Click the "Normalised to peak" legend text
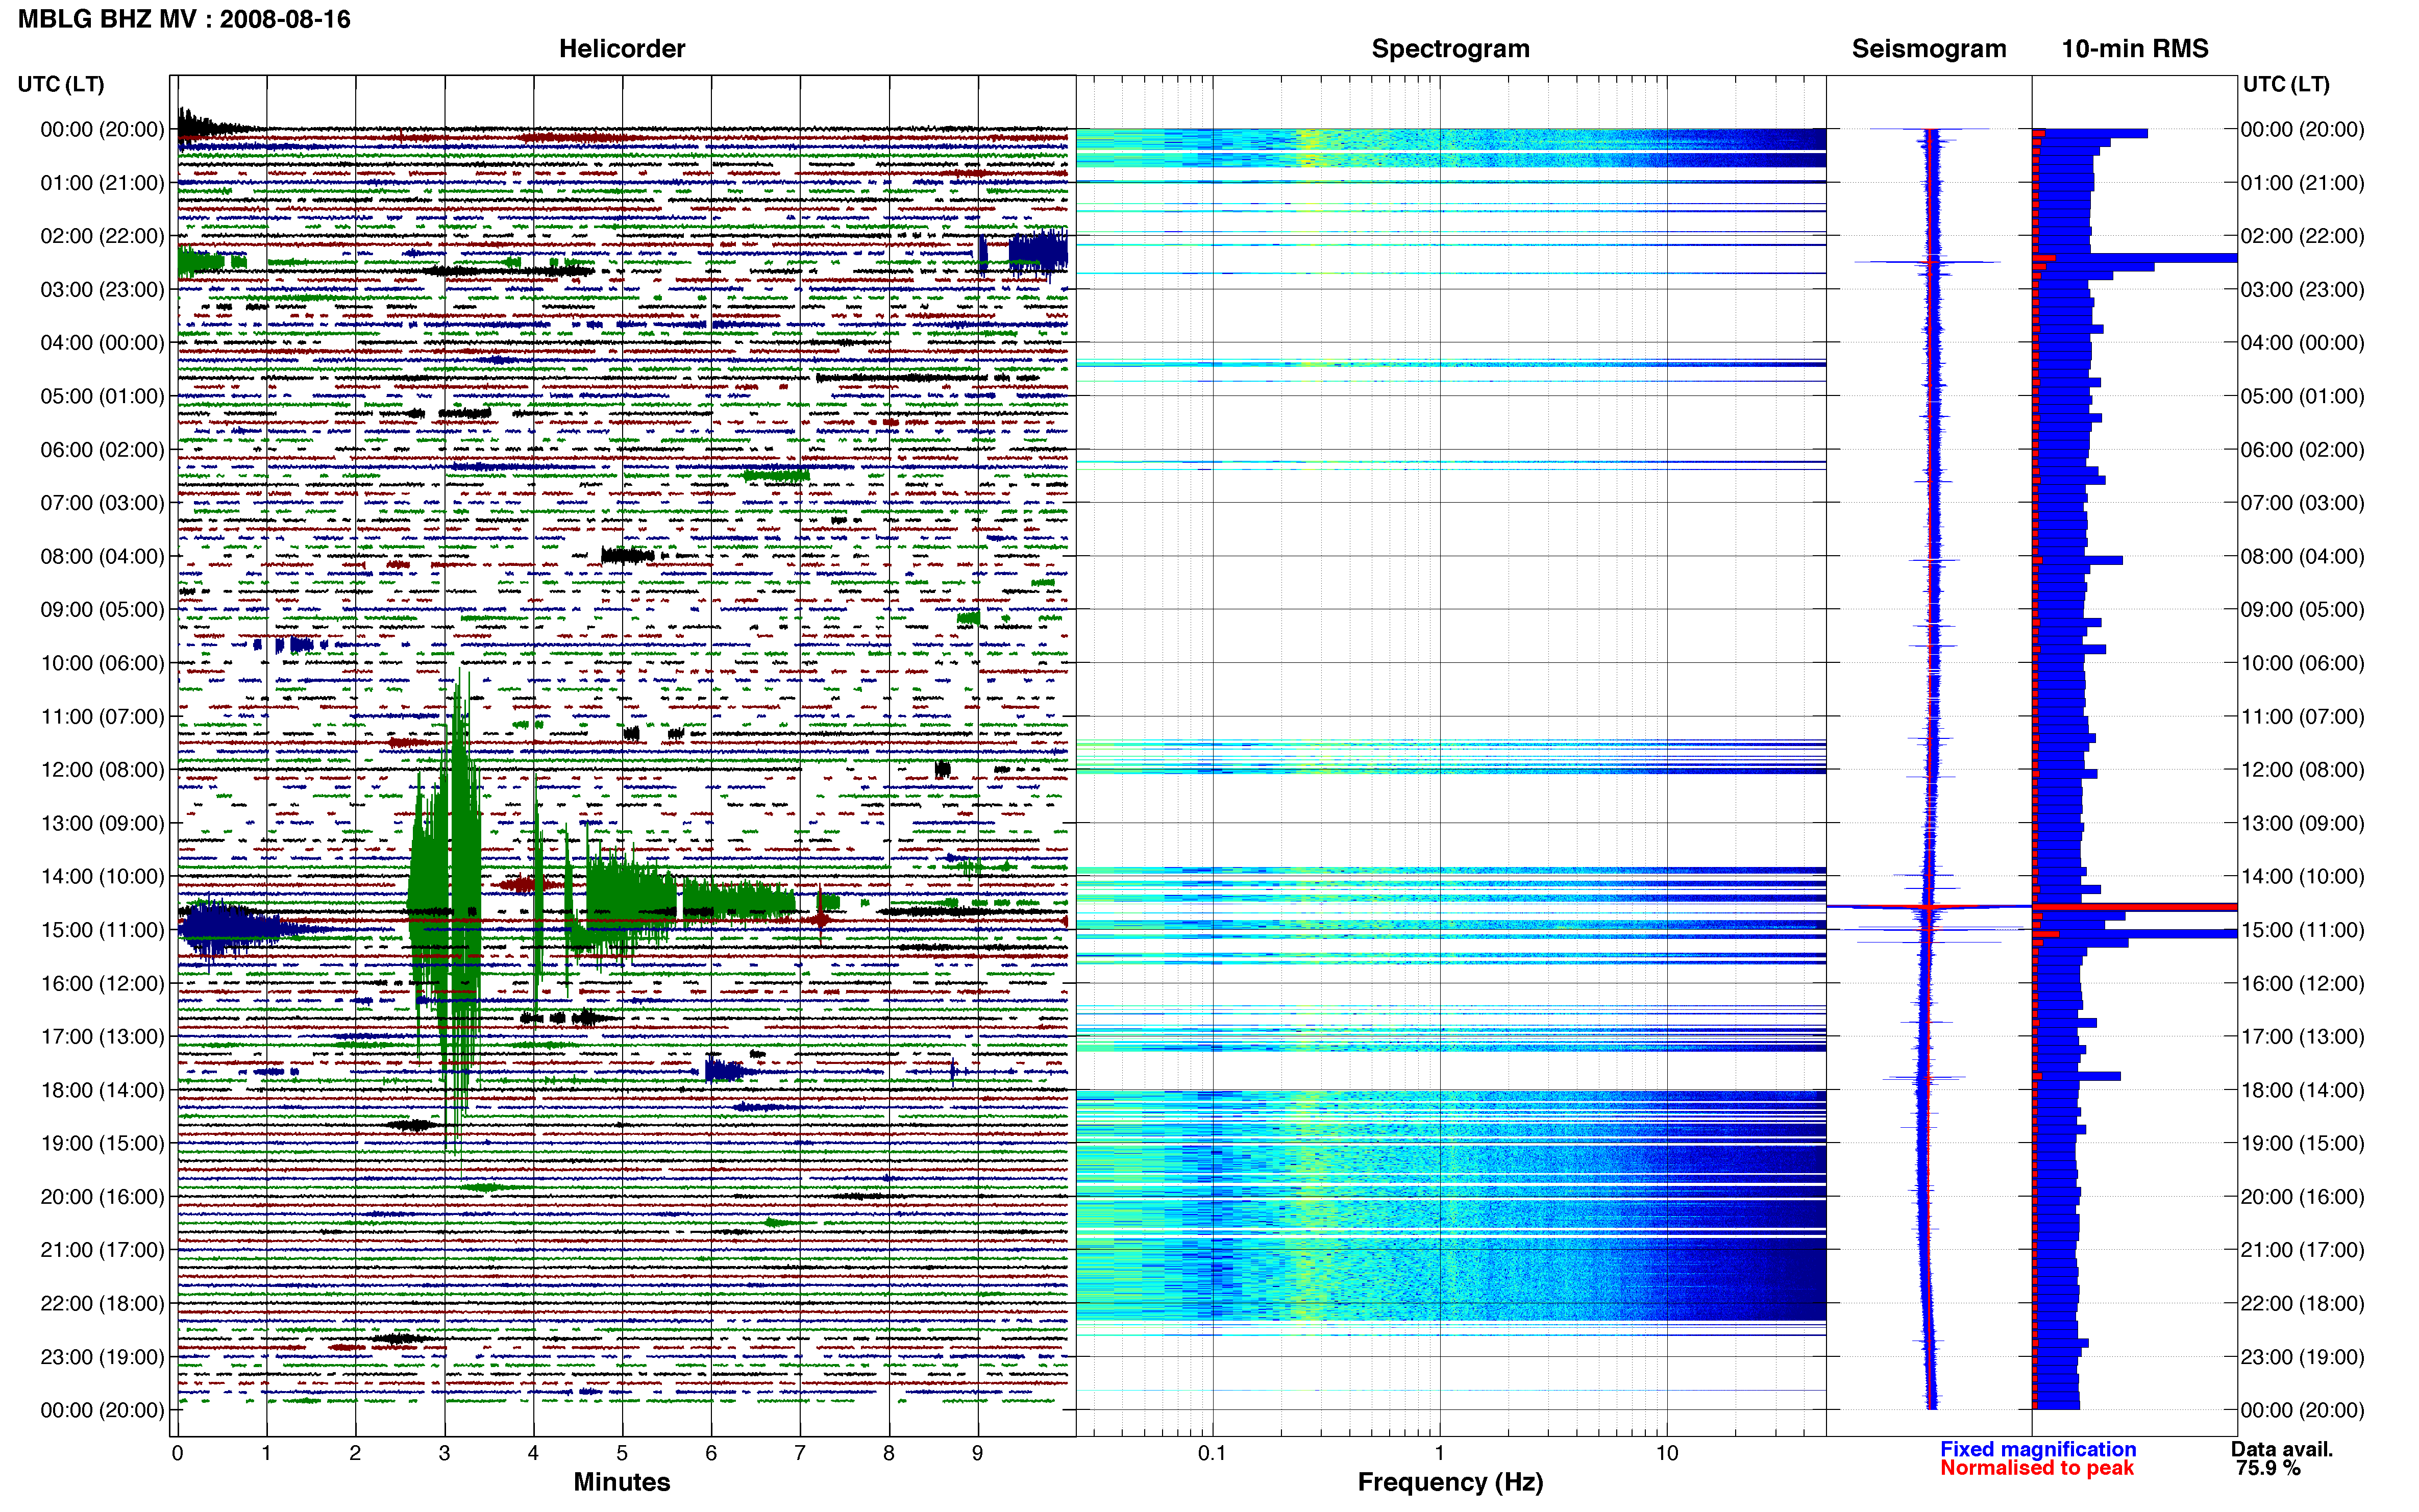The width and height of the screenshot is (2419, 1512). [2037, 1468]
